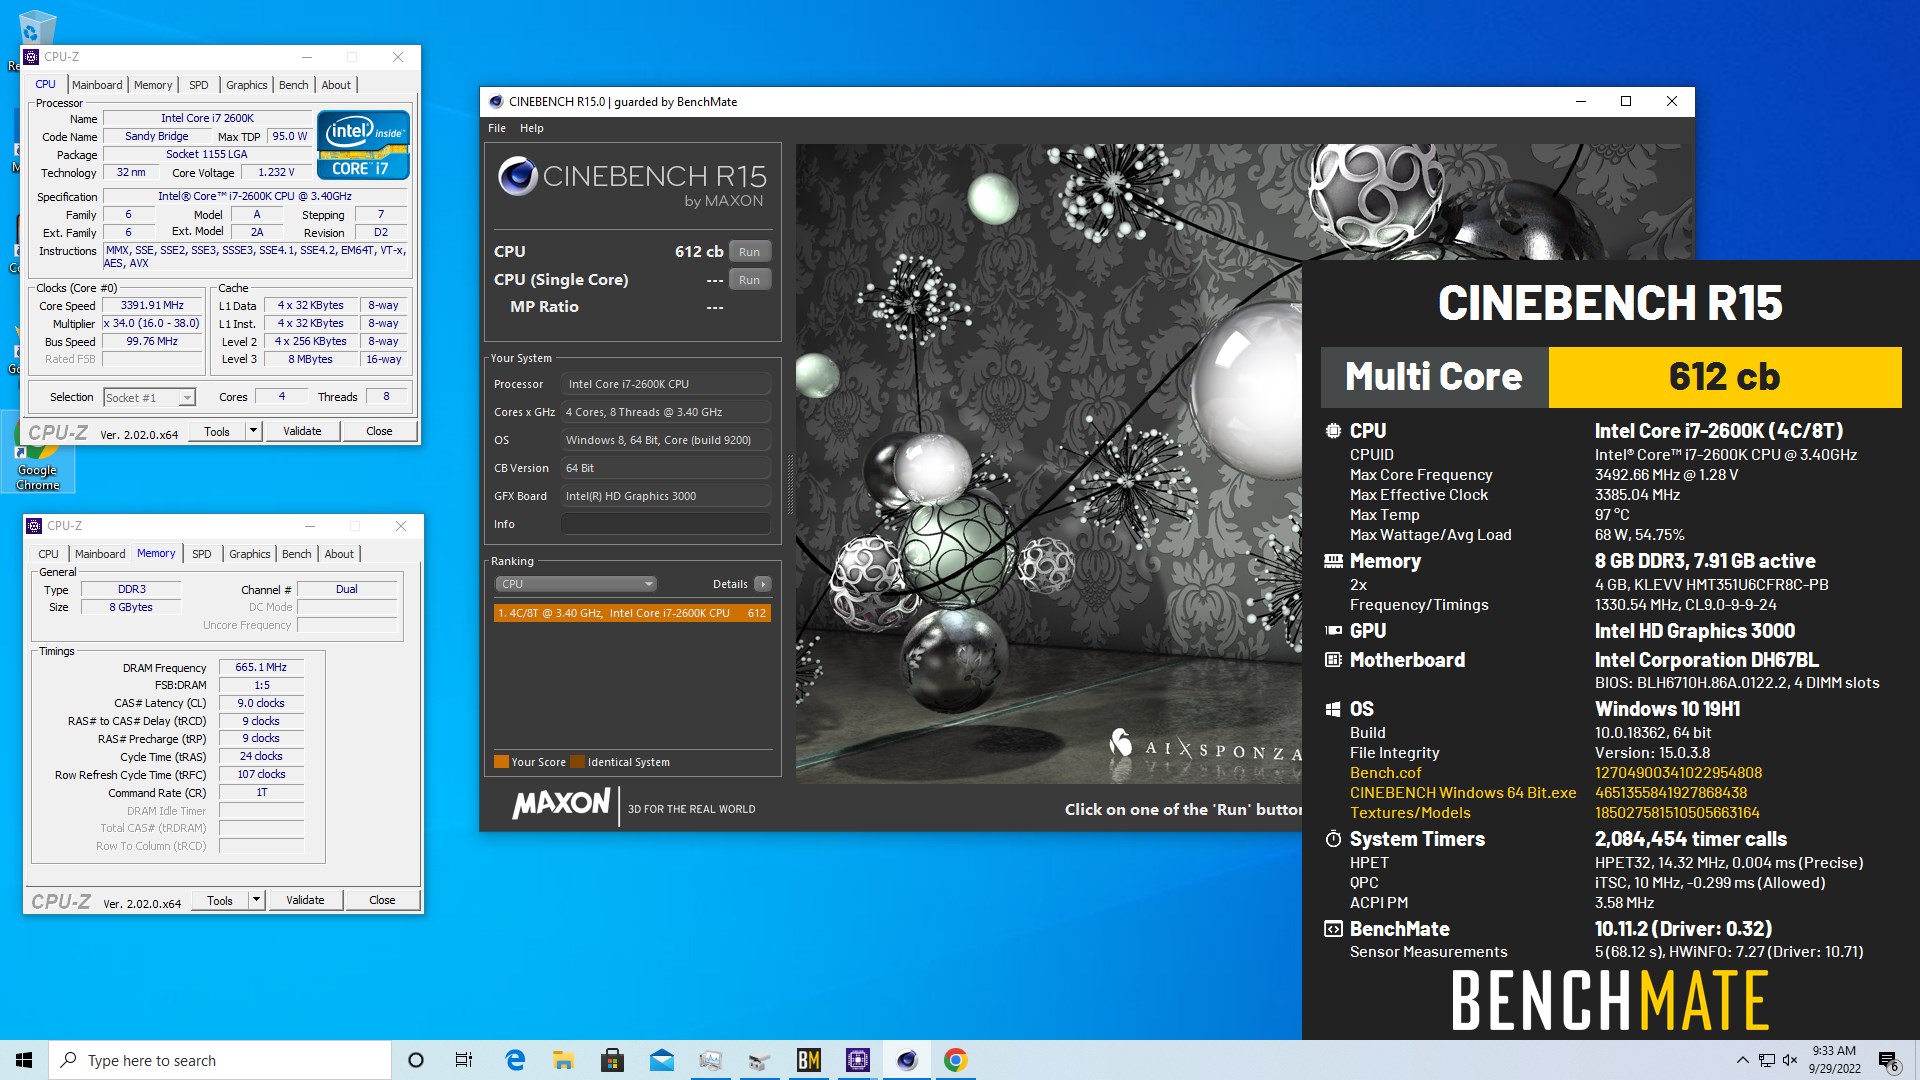Show hidden tray icons chevron

pyautogui.click(x=1743, y=1060)
